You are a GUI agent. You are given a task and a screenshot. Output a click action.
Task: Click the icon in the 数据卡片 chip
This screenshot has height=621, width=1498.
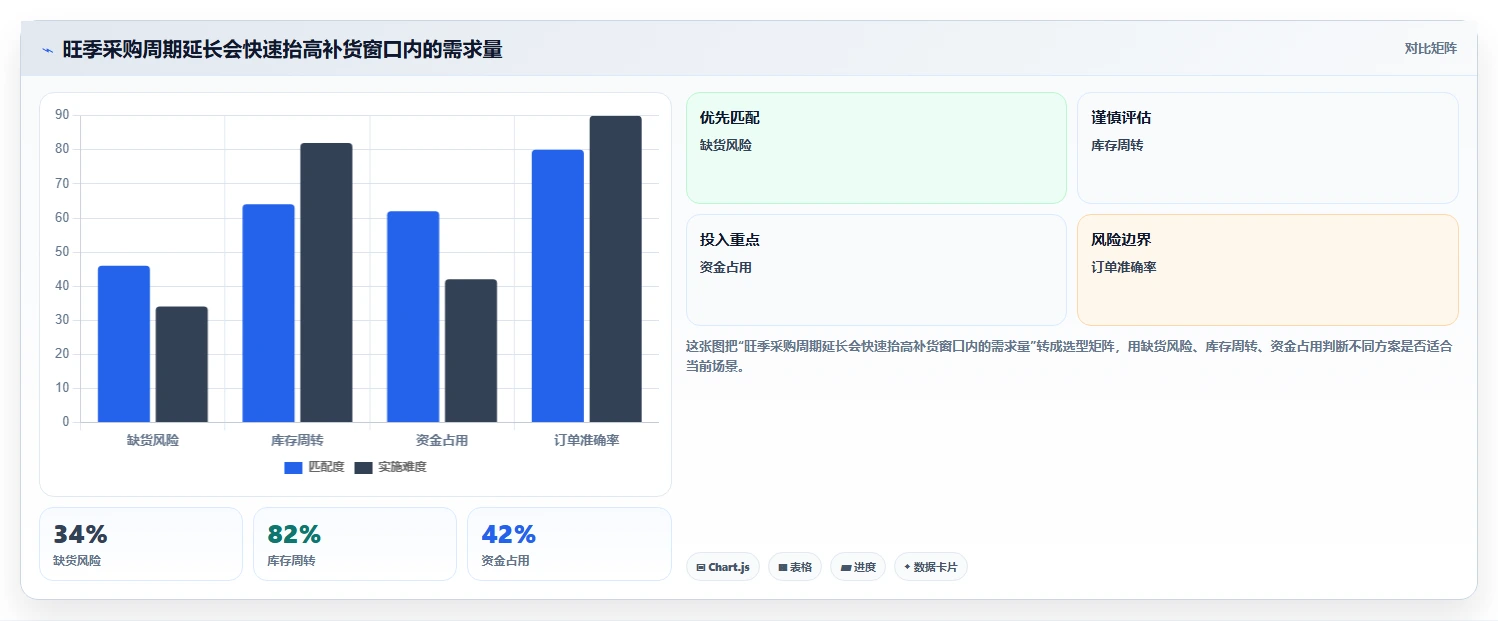click(907, 566)
